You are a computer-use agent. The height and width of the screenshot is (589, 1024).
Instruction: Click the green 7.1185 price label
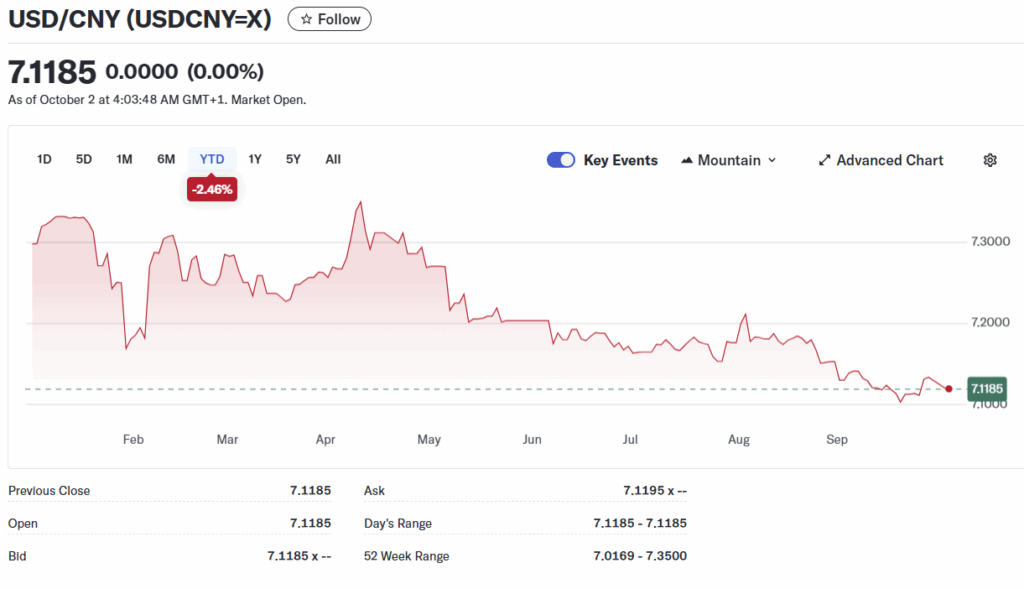pyautogui.click(x=986, y=388)
